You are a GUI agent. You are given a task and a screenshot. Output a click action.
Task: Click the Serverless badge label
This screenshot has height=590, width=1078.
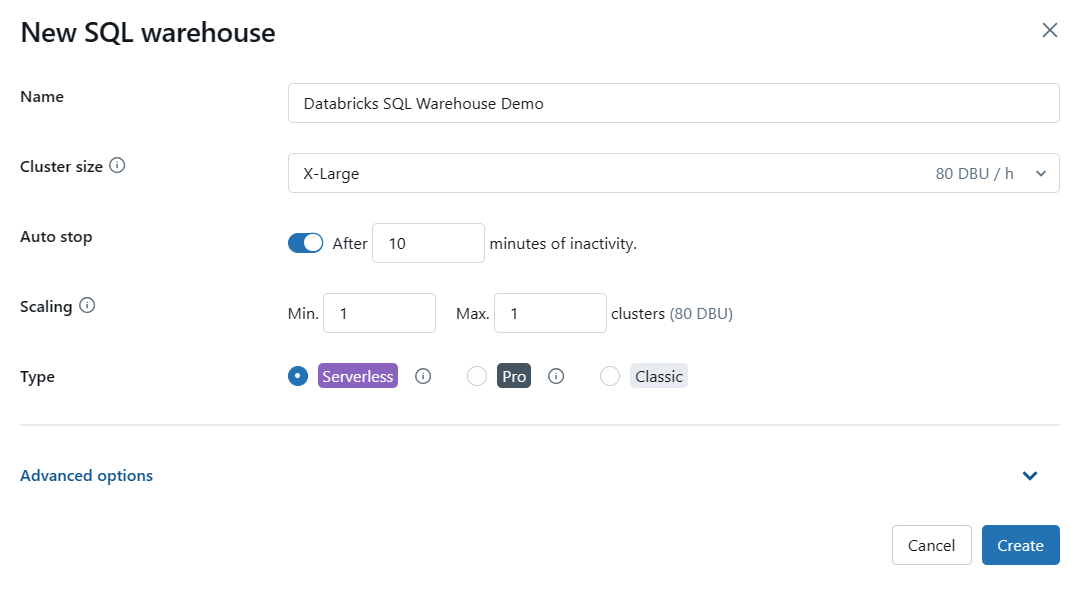pyautogui.click(x=357, y=376)
